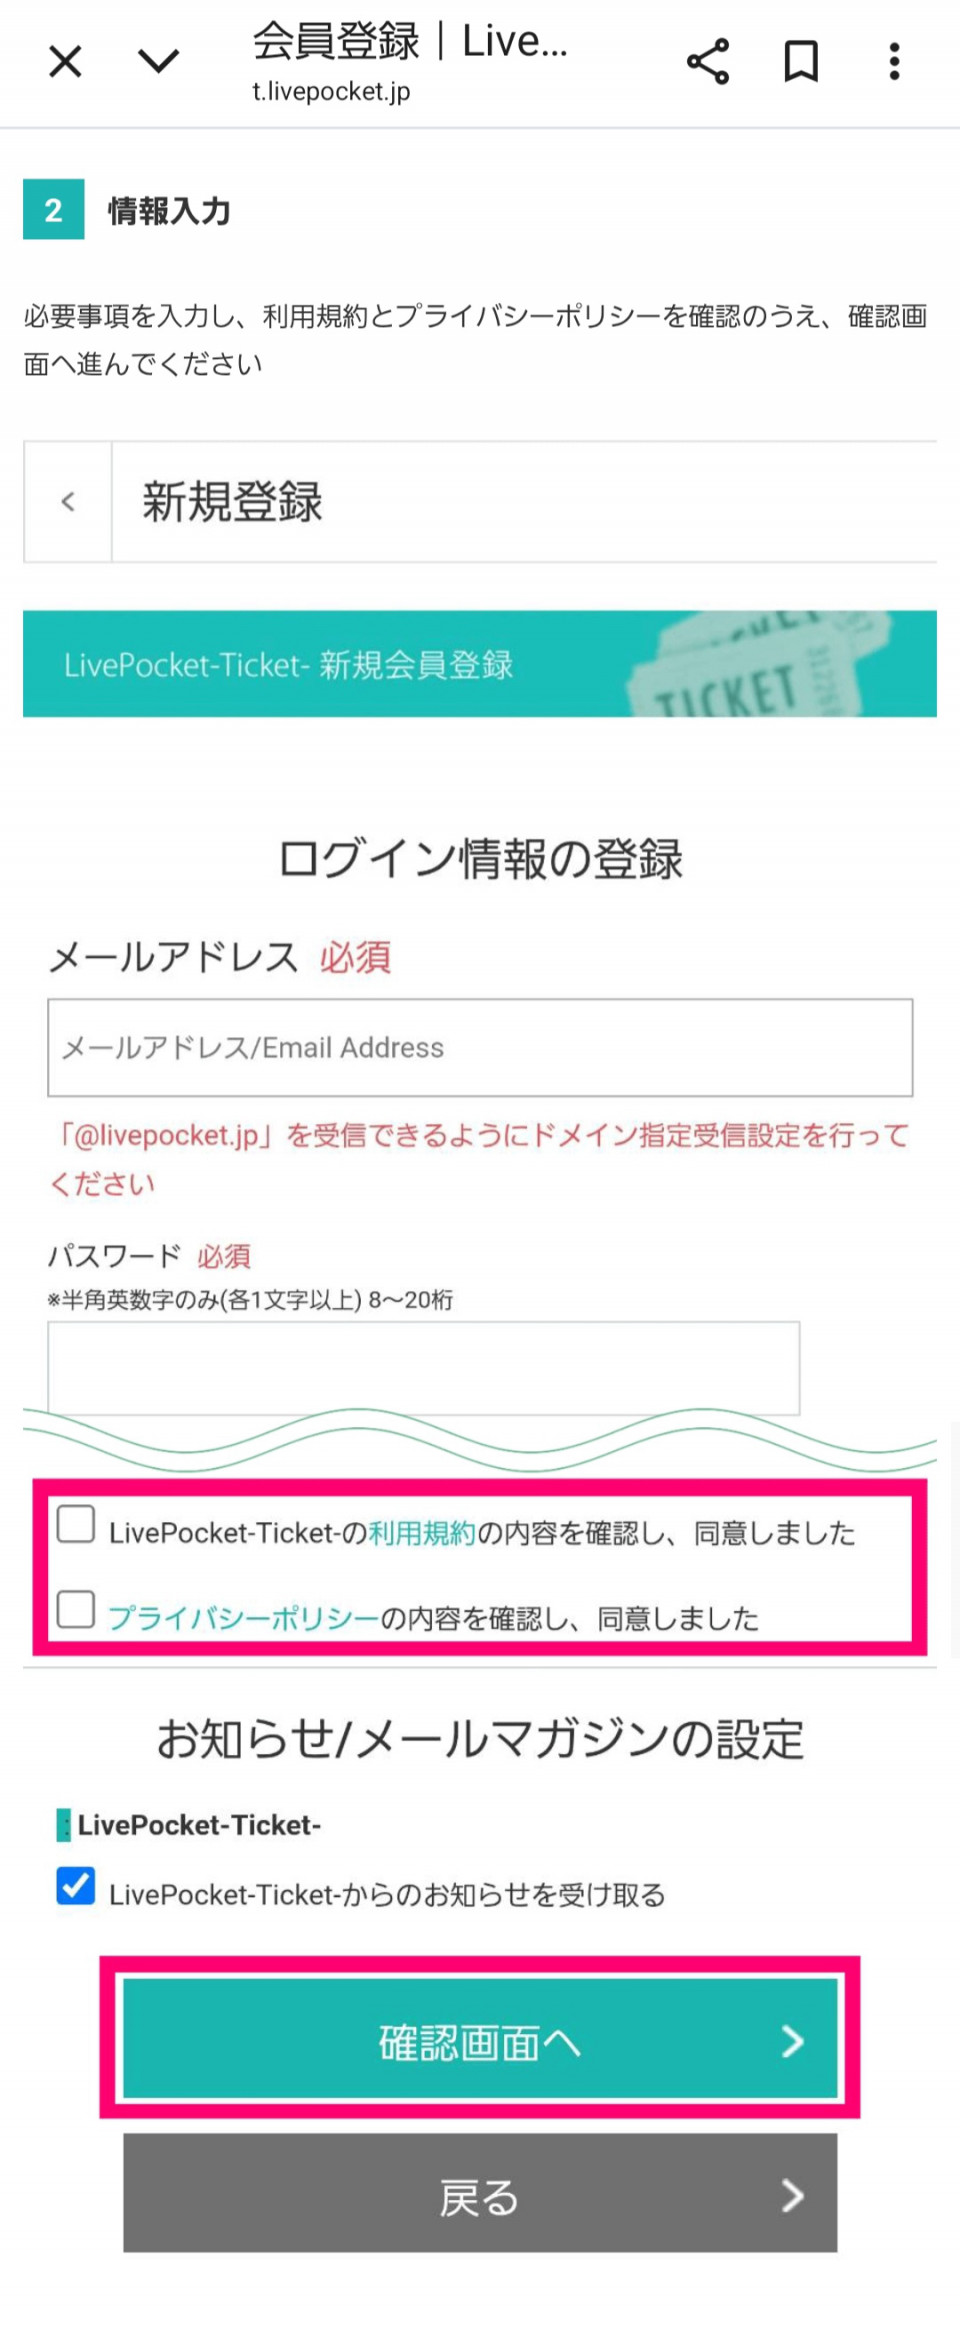Open the three-dot overflow menu
Viewport: 960px width, 2329px height.
click(x=894, y=62)
